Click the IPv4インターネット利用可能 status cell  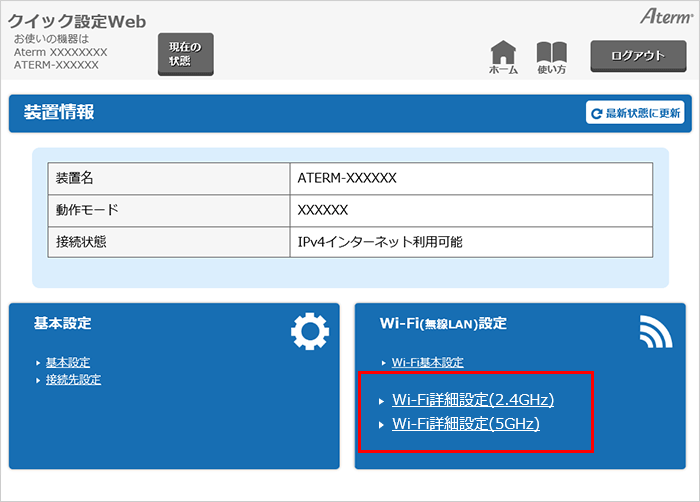(380, 241)
